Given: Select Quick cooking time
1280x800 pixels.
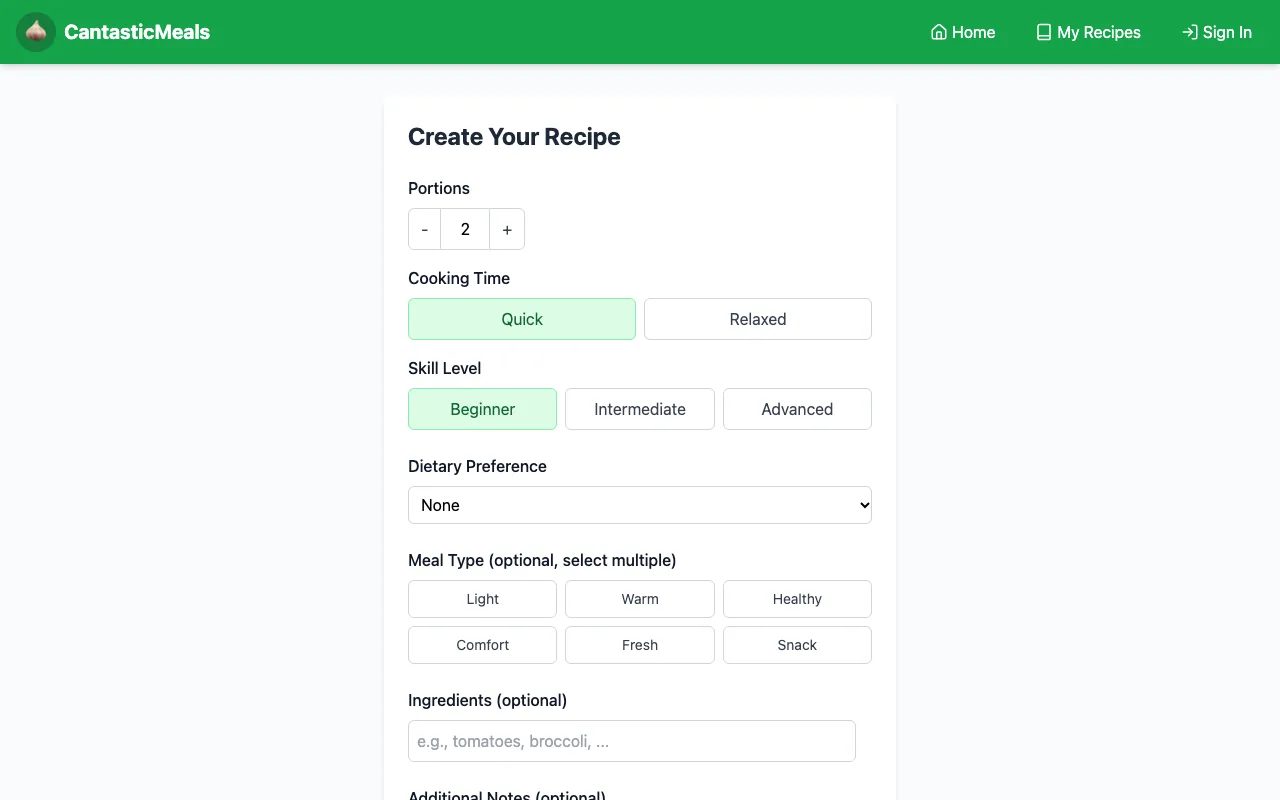Looking at the screenshot, I should 522,319.
